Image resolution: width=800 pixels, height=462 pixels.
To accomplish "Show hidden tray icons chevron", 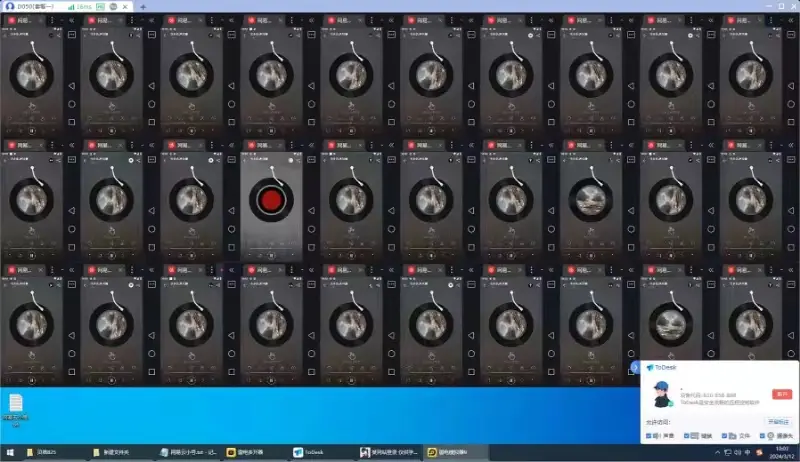I will click(717, 452).
